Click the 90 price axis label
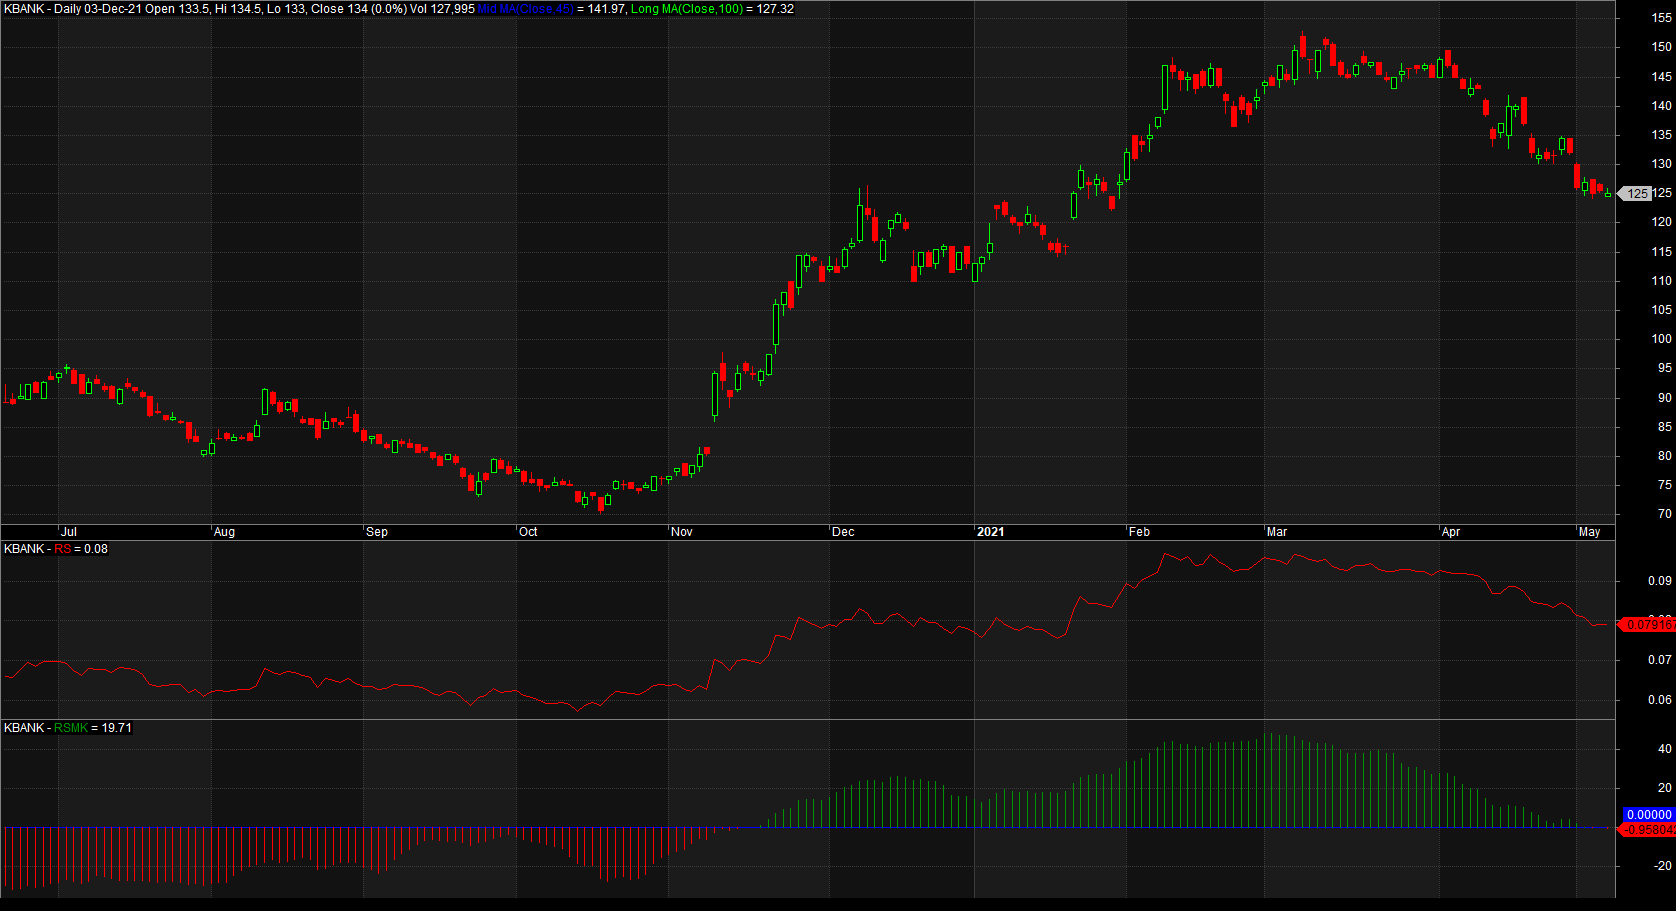The width and height of the screenshot is (1676, 911). click(x=1664, y=398)
